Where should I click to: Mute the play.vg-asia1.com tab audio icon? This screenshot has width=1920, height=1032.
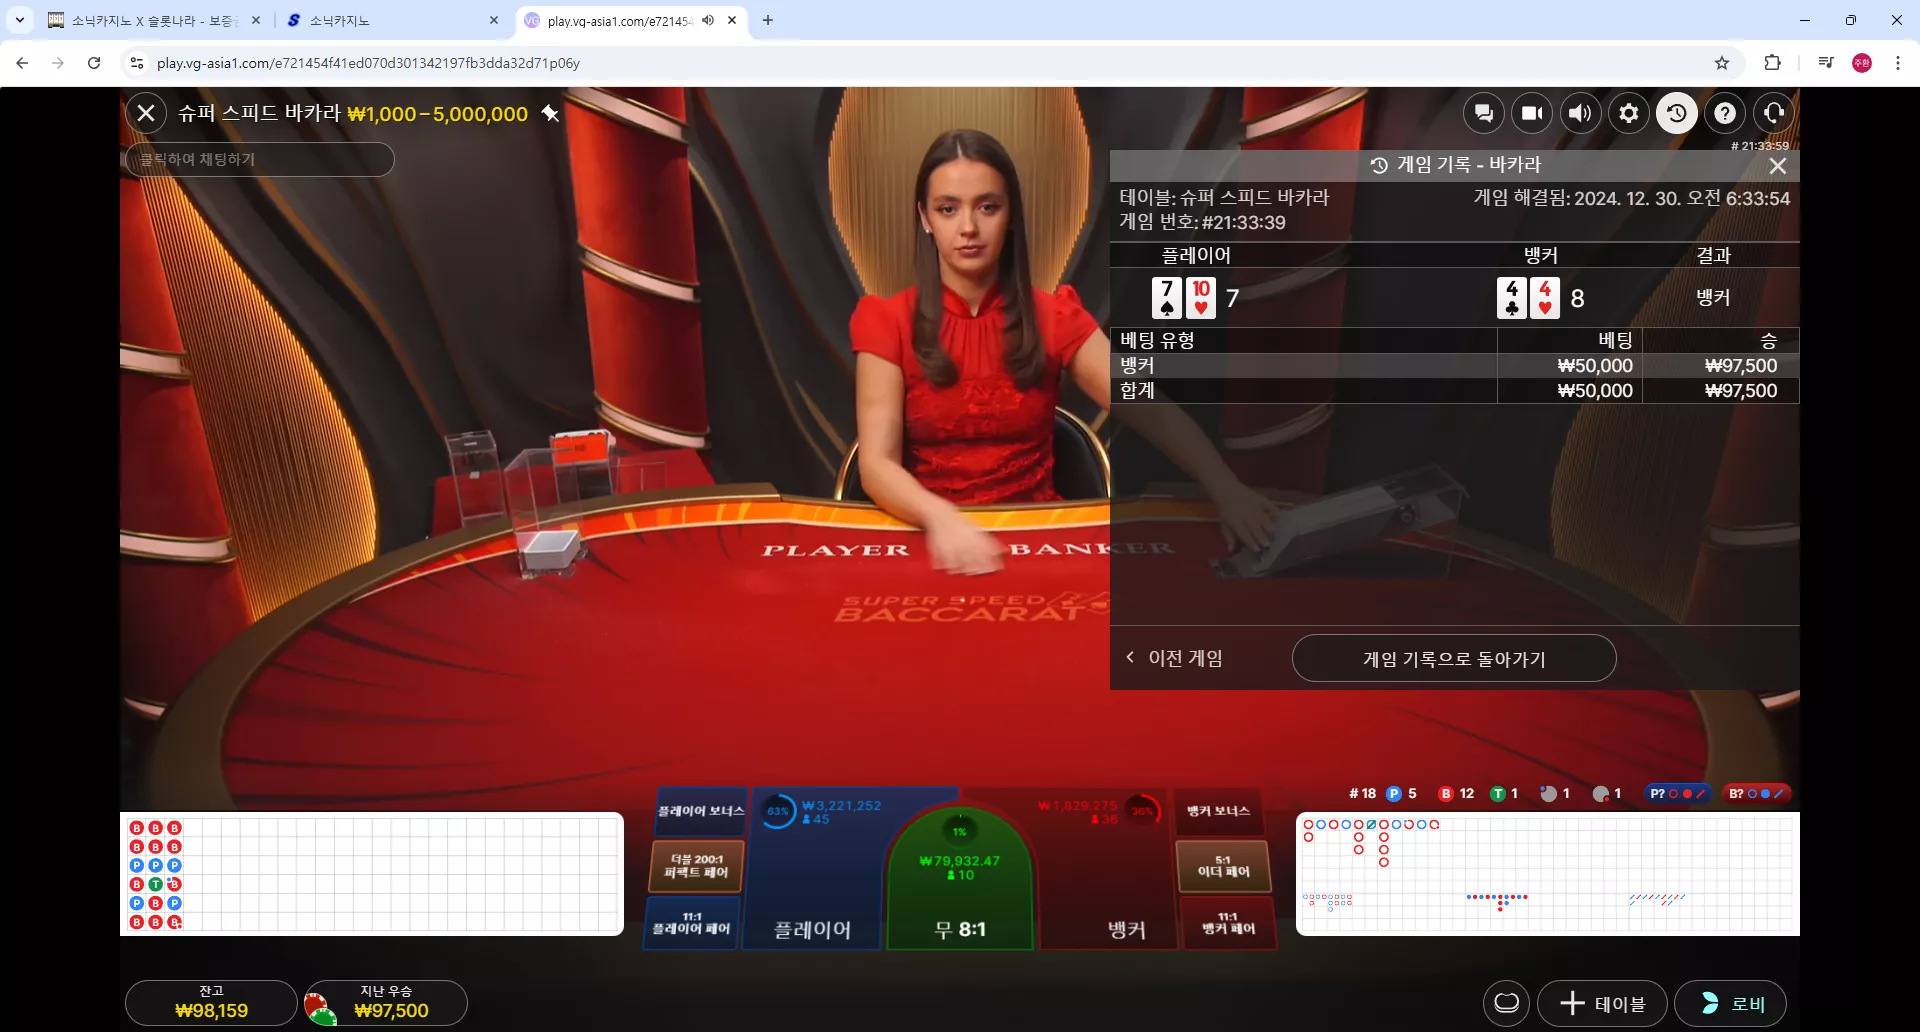tap(708, 20)
